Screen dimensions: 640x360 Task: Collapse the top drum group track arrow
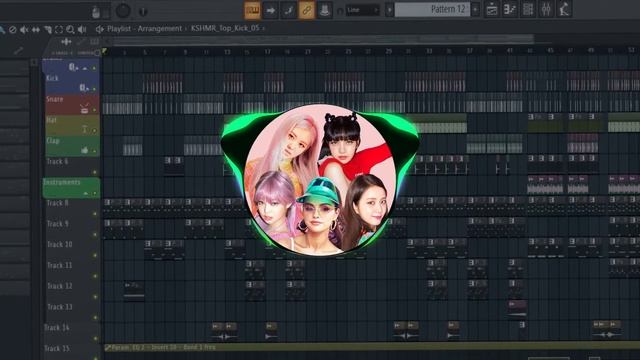point(85,68)
